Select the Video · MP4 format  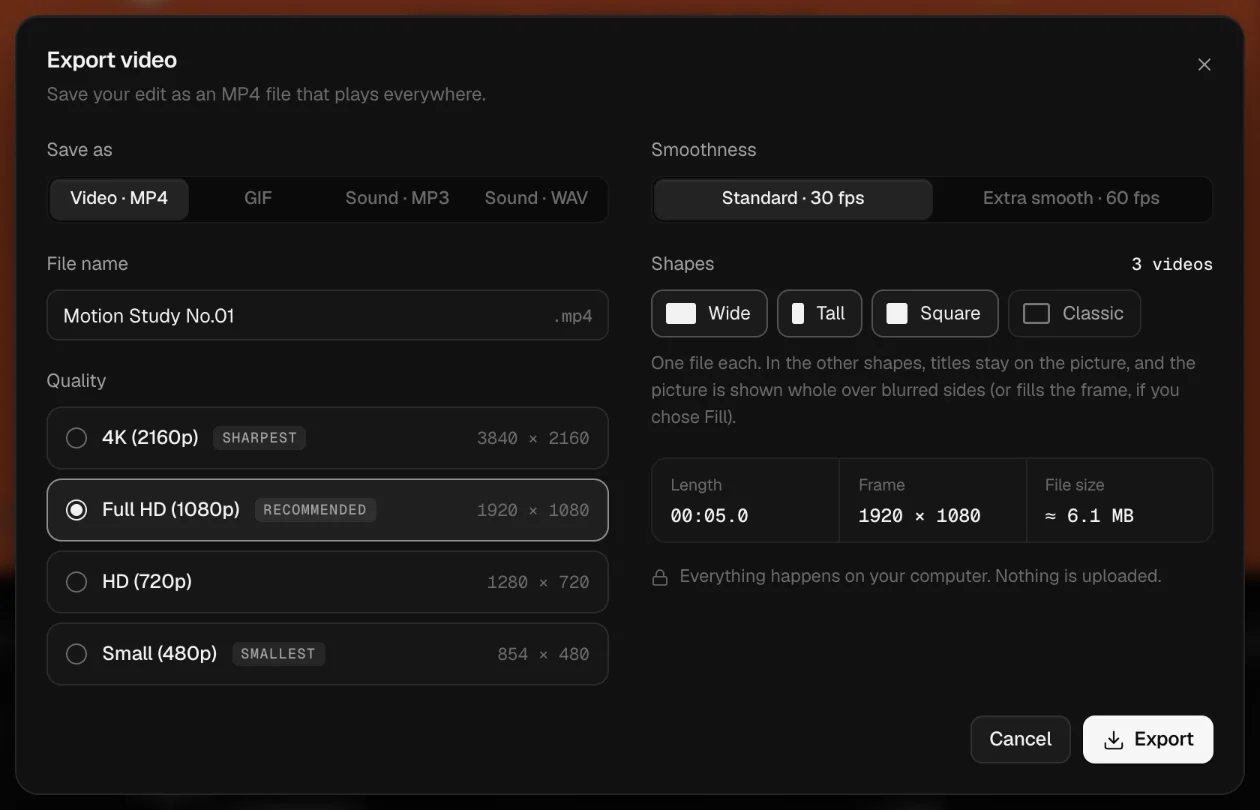[119, 198]
